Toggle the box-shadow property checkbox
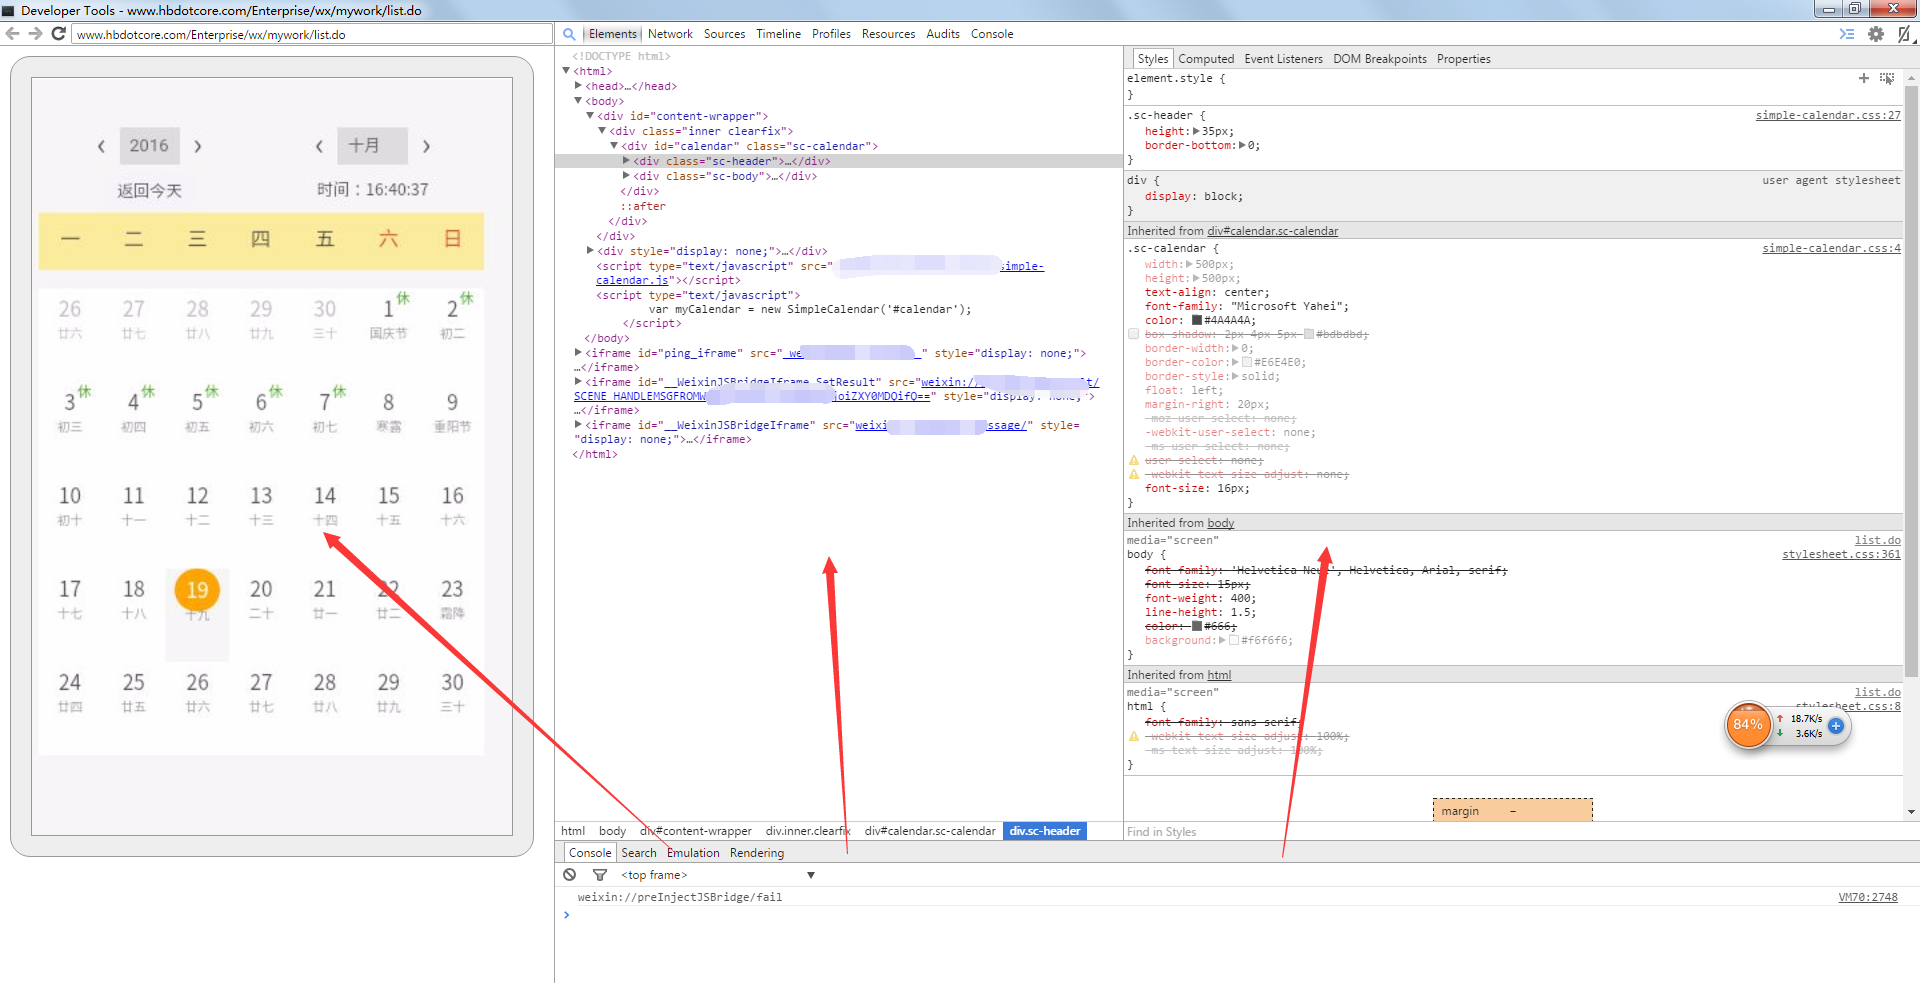 [x=1134, y=334]
